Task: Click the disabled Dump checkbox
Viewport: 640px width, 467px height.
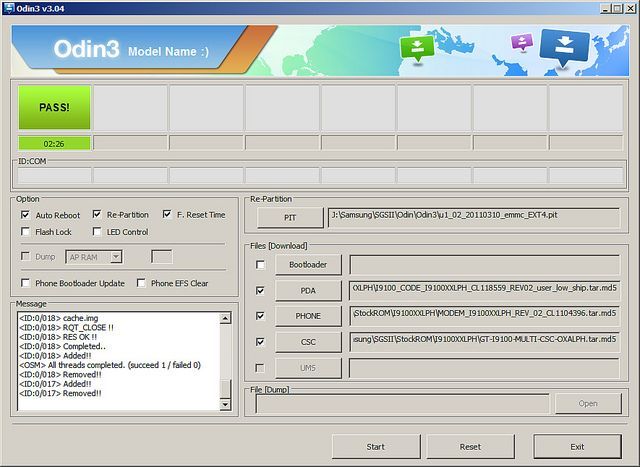Action: pos(25,256)
